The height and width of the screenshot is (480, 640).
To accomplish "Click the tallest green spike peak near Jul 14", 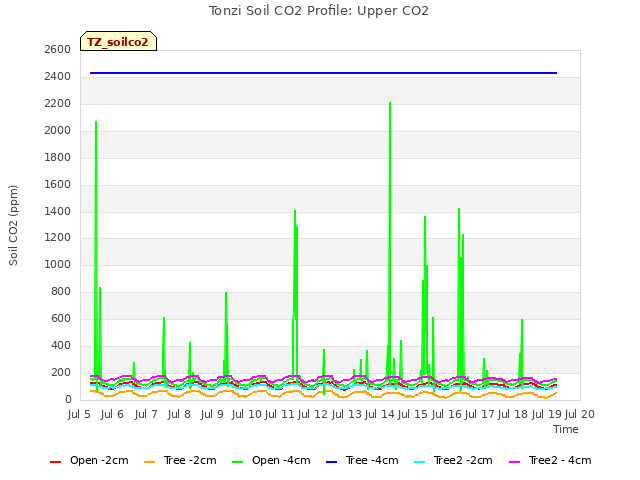I will pos(390,103).
